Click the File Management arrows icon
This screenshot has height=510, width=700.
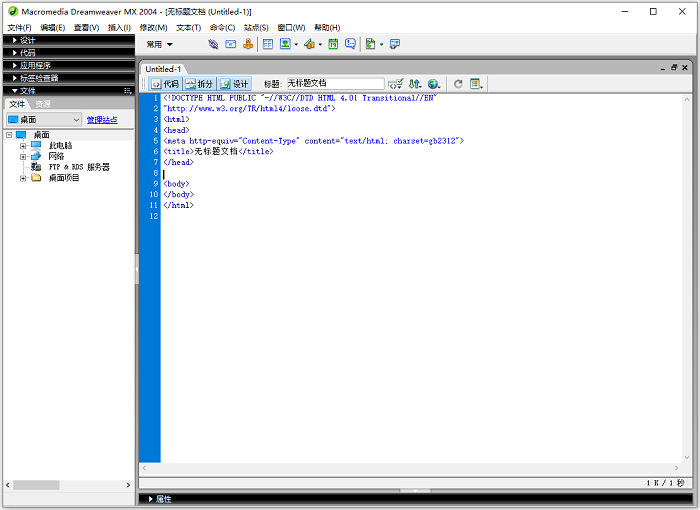coord(414,84)
